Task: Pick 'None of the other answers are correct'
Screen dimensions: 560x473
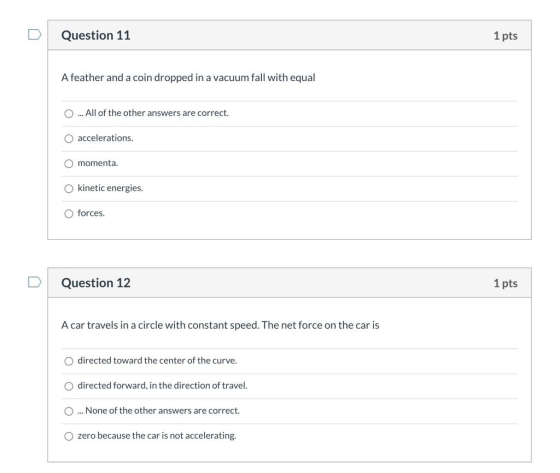Action: (69, 411)
